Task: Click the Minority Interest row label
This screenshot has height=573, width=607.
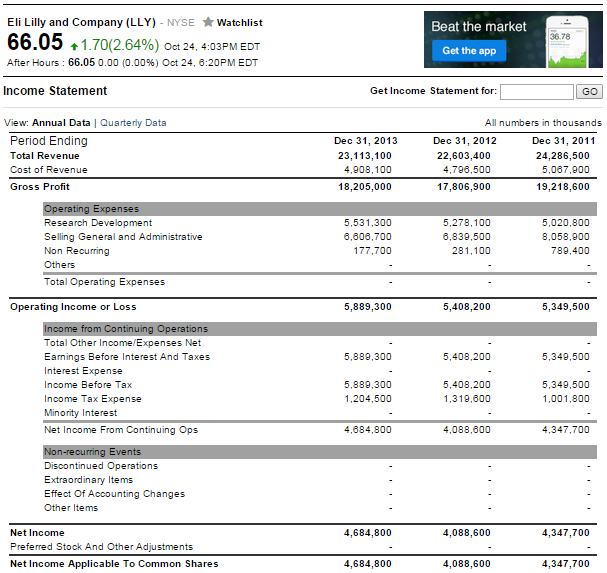Action: 81,413
